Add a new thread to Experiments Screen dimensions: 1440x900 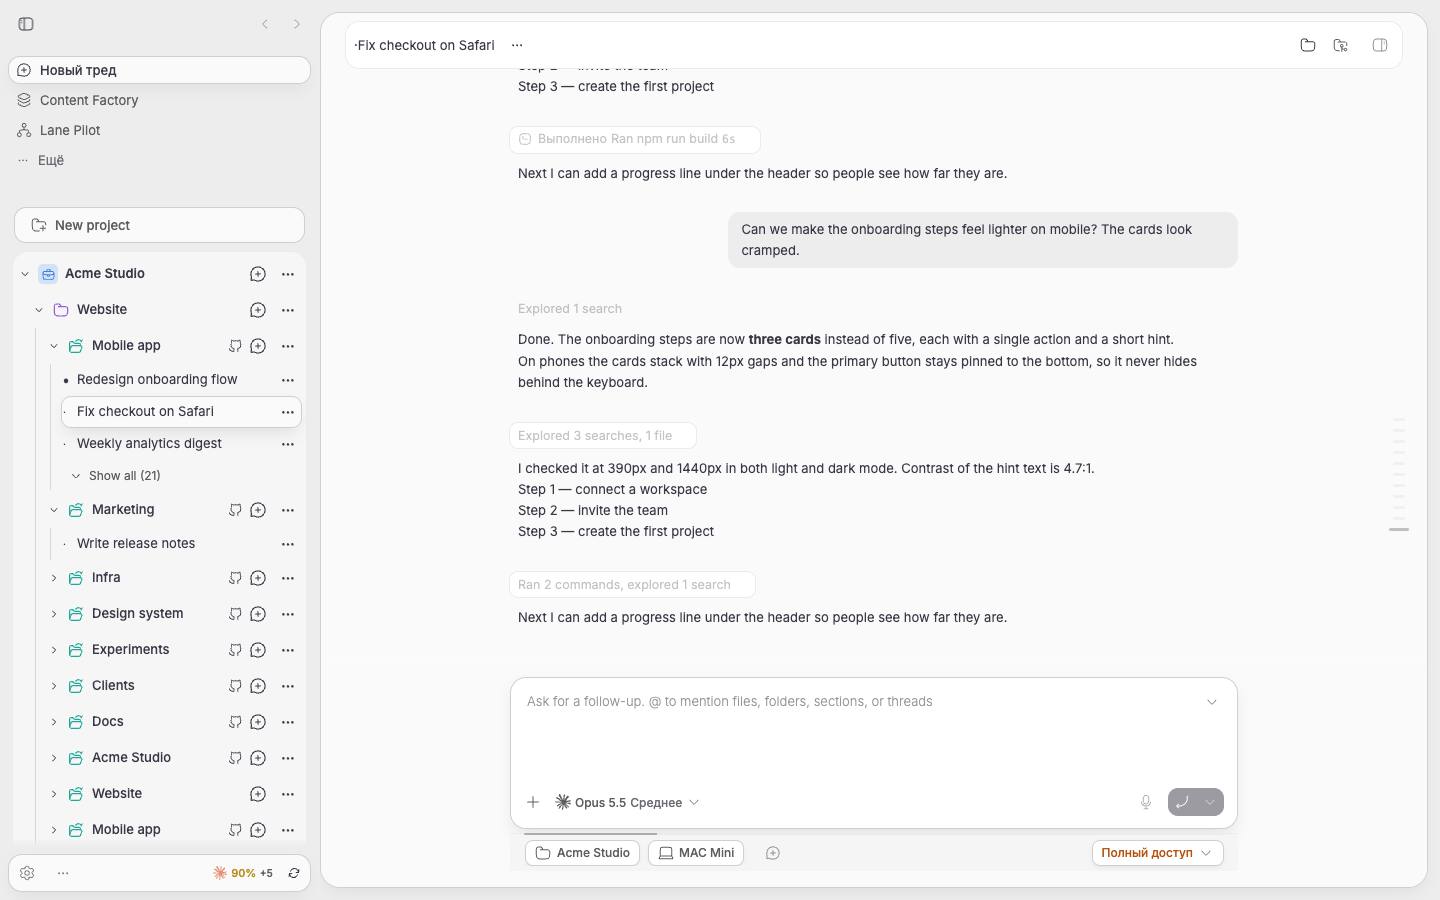pyautogui.click(x=258, y=650)
